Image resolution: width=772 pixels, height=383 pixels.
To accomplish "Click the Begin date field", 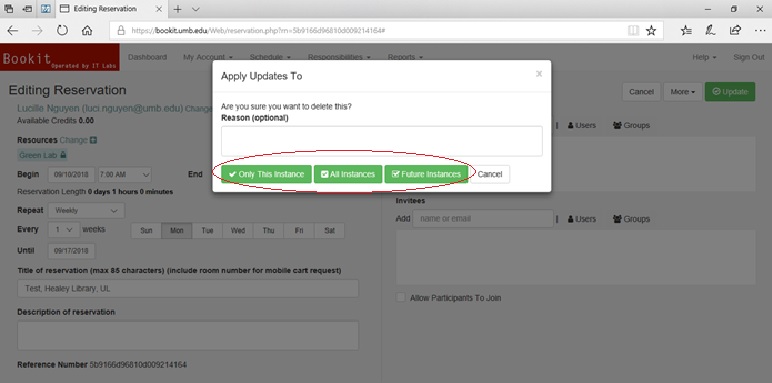I will [72, 174].
